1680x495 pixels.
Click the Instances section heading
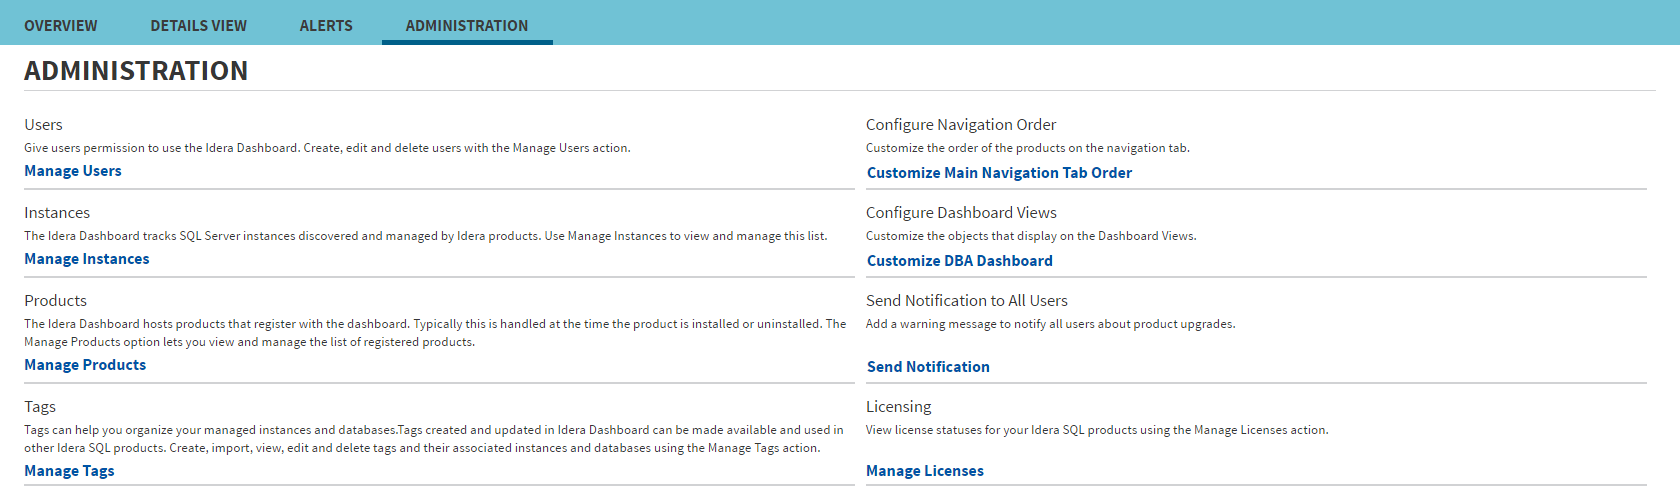[57, 213]
